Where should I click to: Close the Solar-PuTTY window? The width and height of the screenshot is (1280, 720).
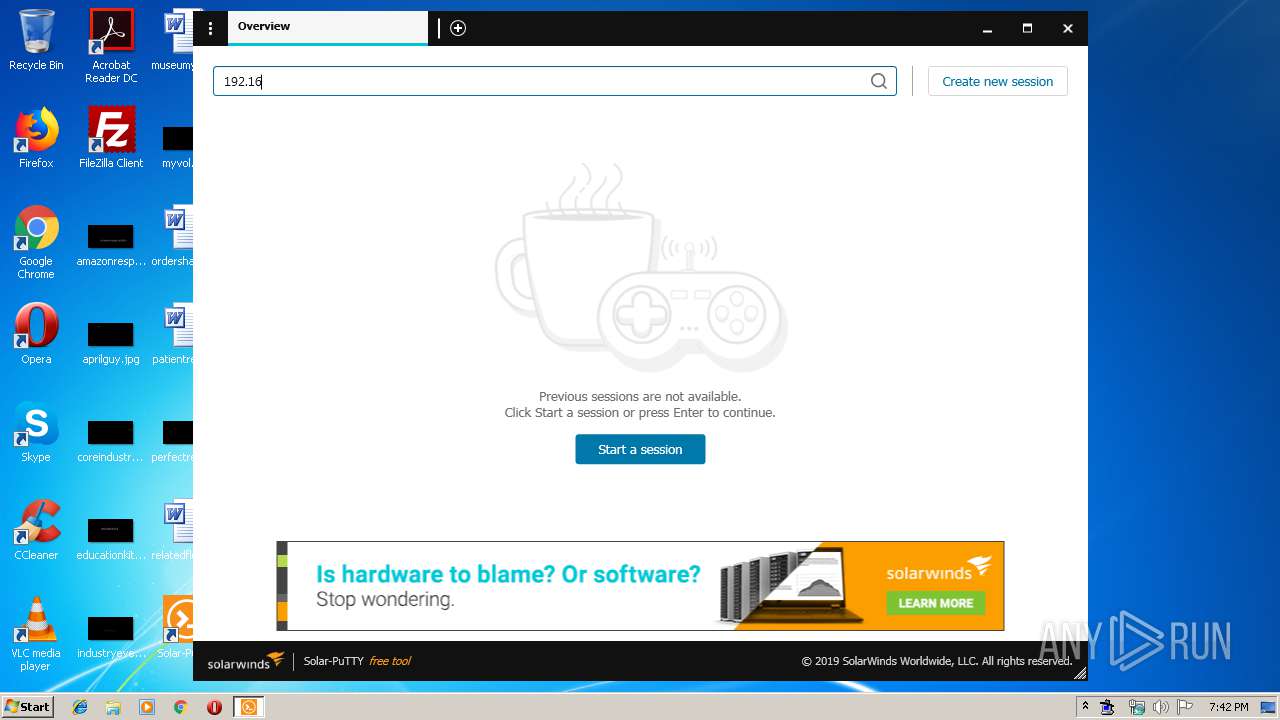click(x=1067, y=29)
